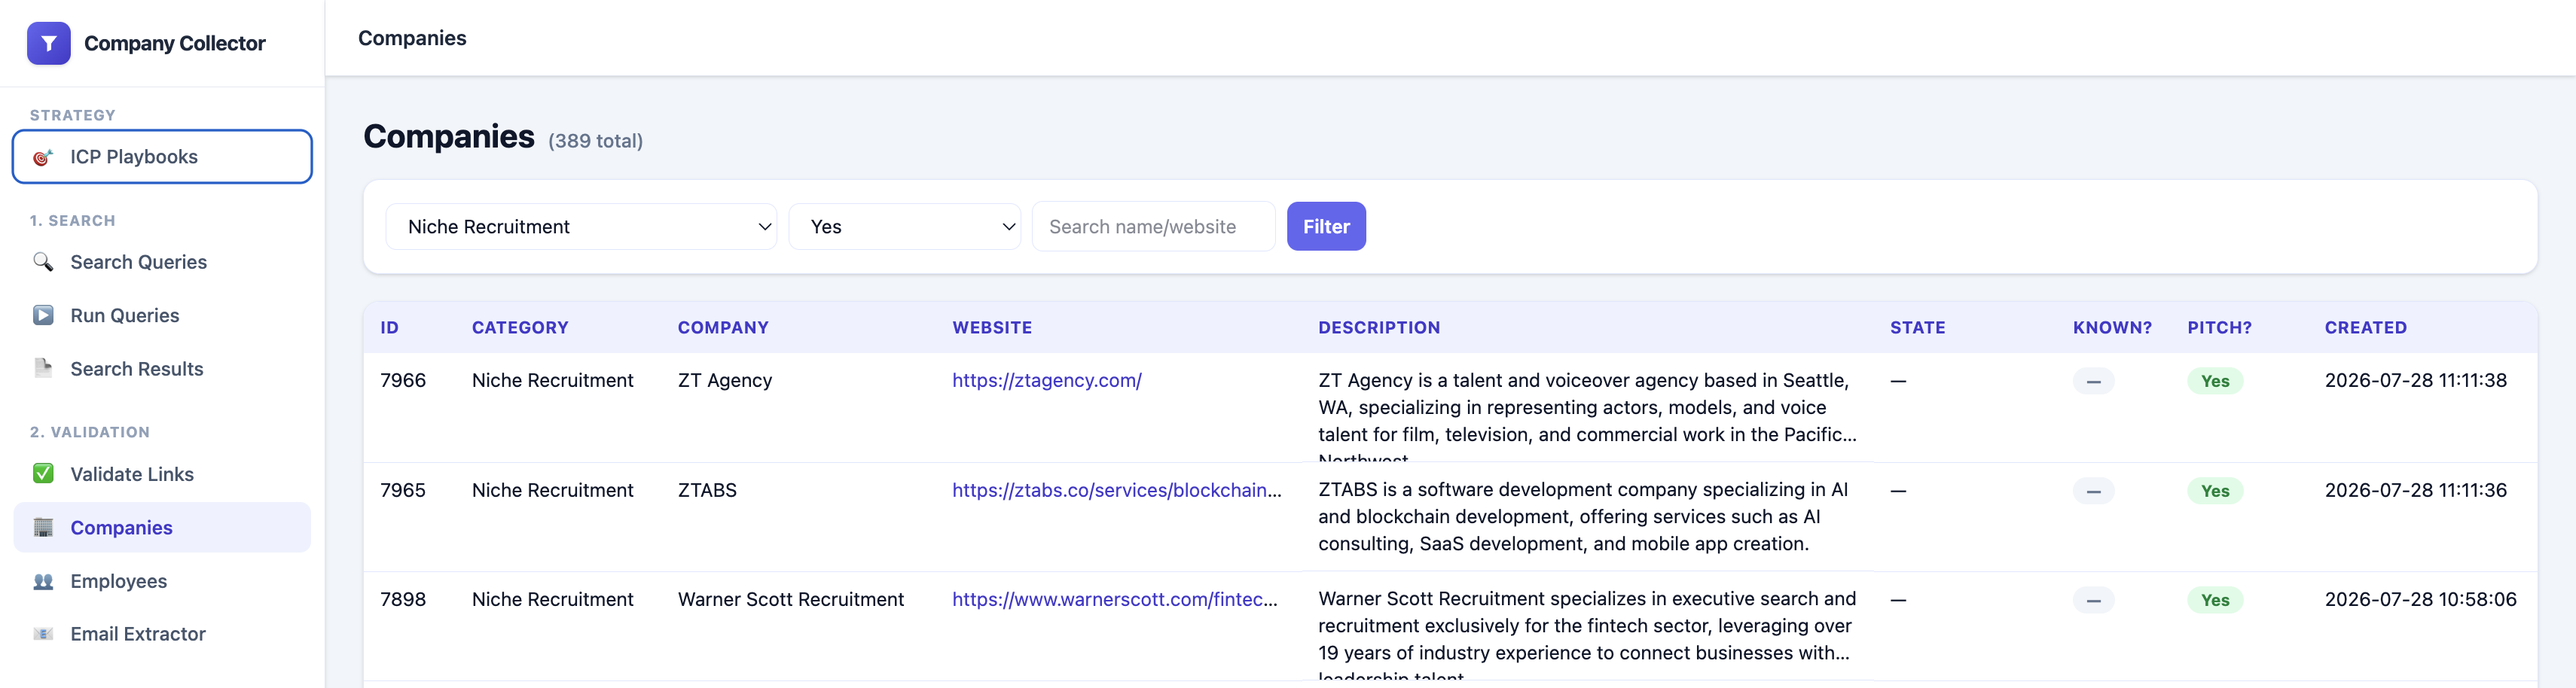This screenshot has width=2576, height=688.
Task: Click the STATE column header
Action: coord(1917,328)
